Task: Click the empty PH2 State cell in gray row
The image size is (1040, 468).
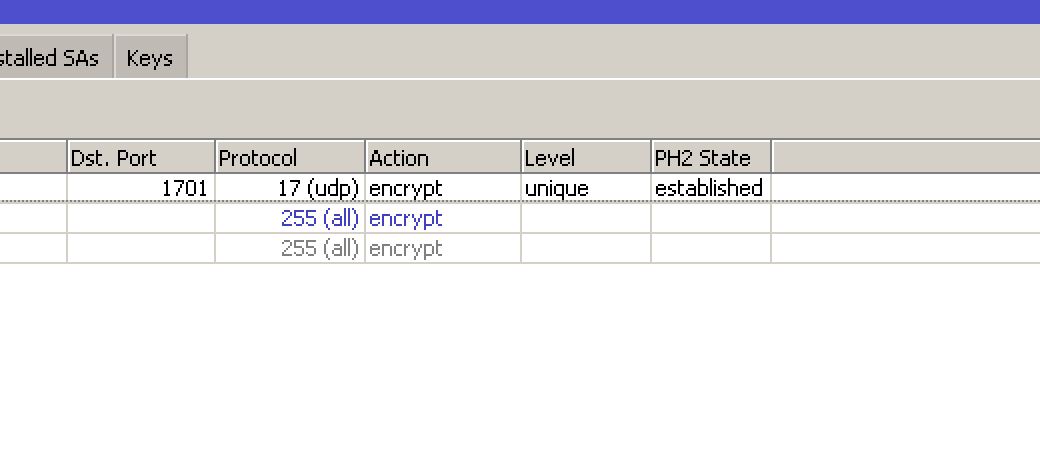Action: [711, 249]
